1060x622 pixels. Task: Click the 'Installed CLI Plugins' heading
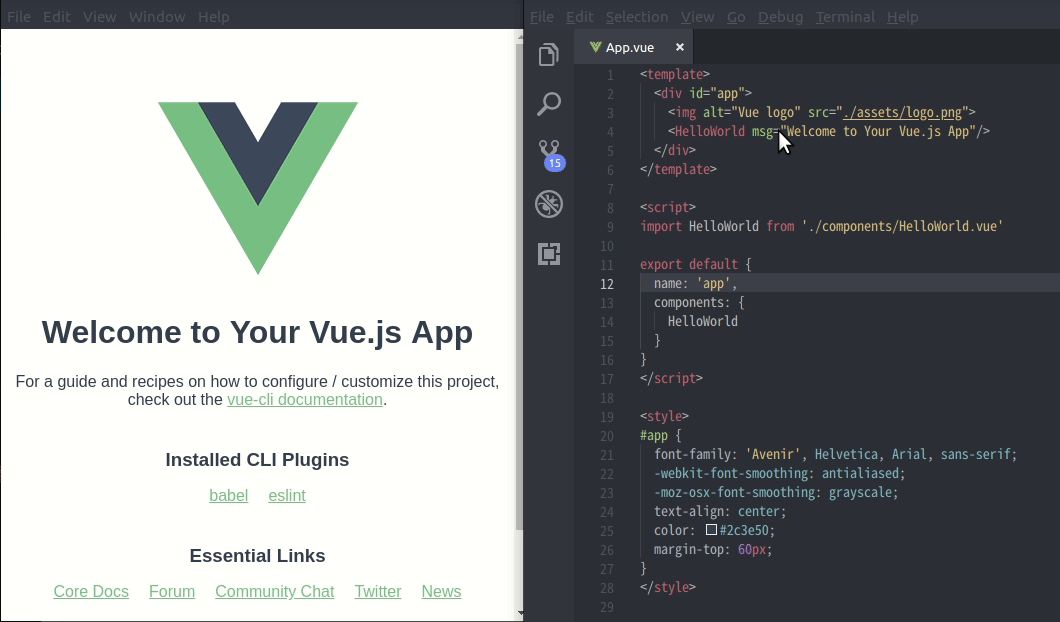pos(258,460)
